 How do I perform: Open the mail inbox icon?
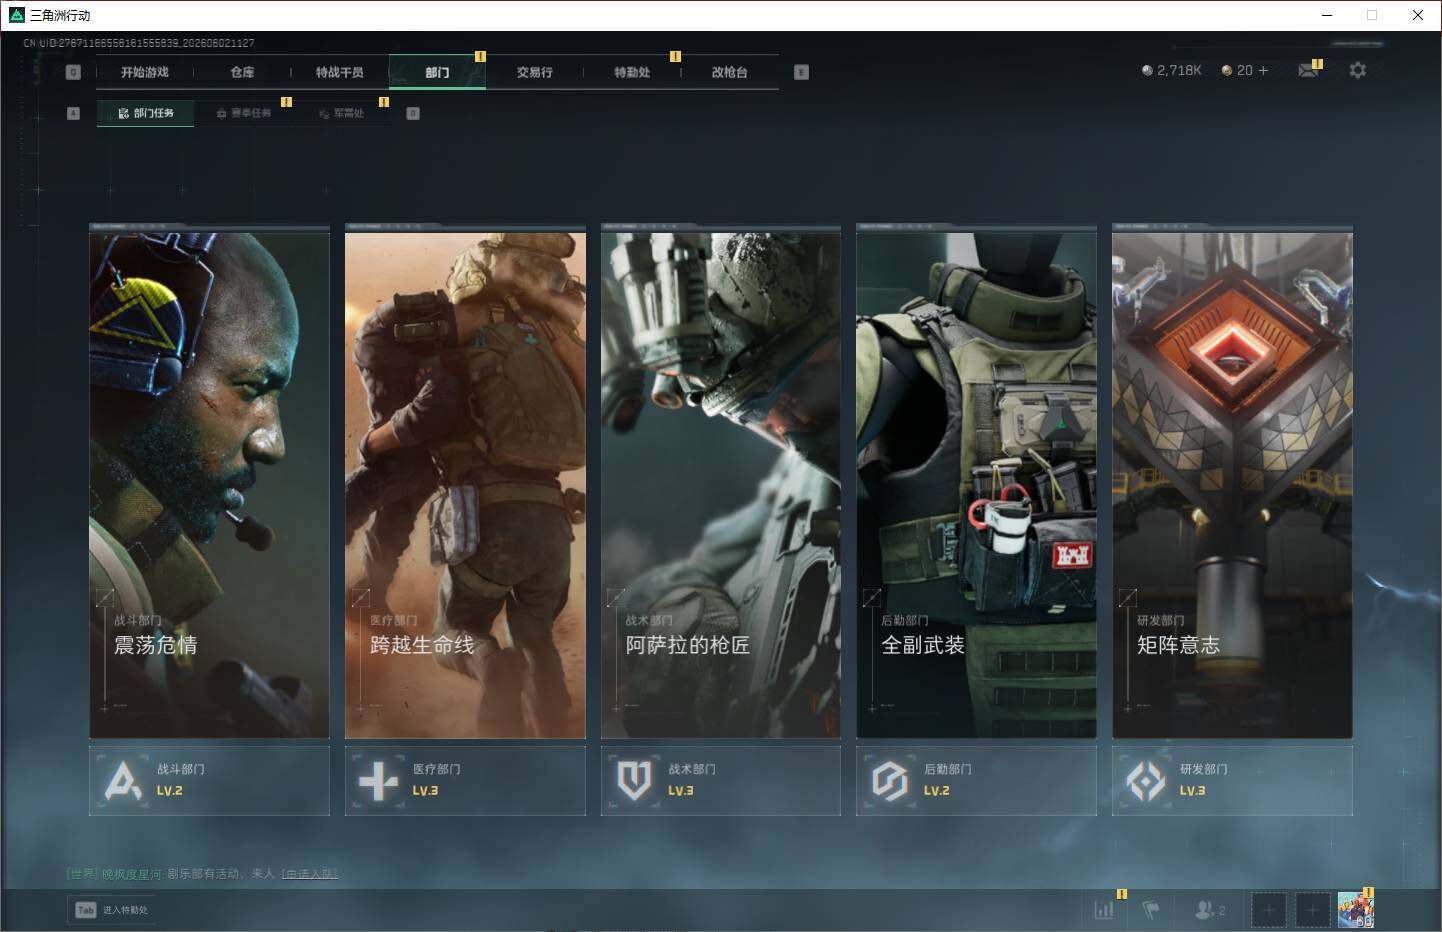1307,70
